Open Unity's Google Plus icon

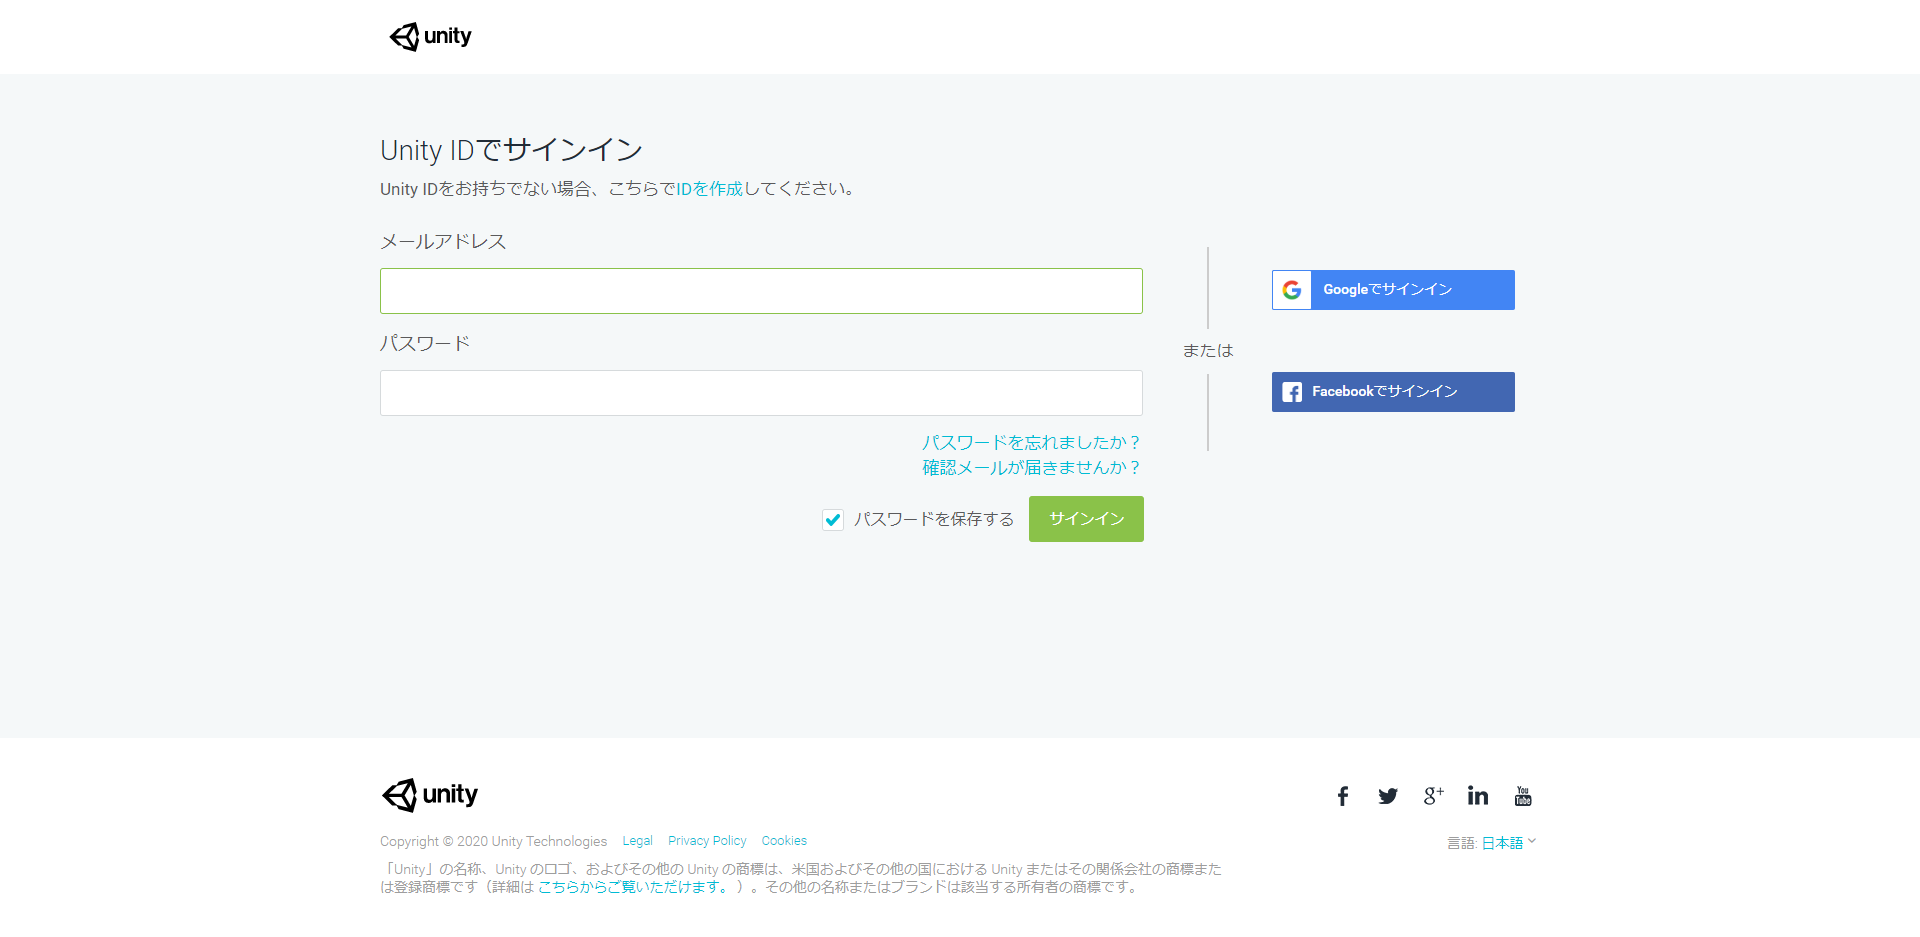pos(1433,796)
